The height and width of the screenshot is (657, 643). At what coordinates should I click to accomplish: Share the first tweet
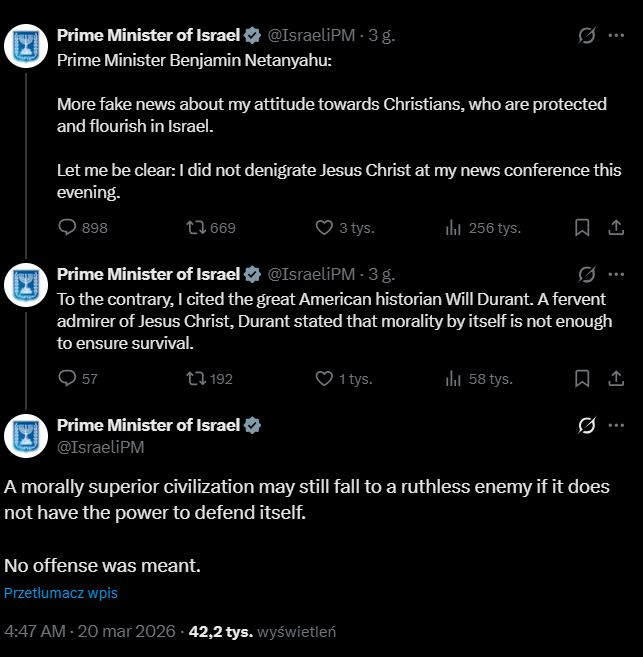(x=616, y=228)
